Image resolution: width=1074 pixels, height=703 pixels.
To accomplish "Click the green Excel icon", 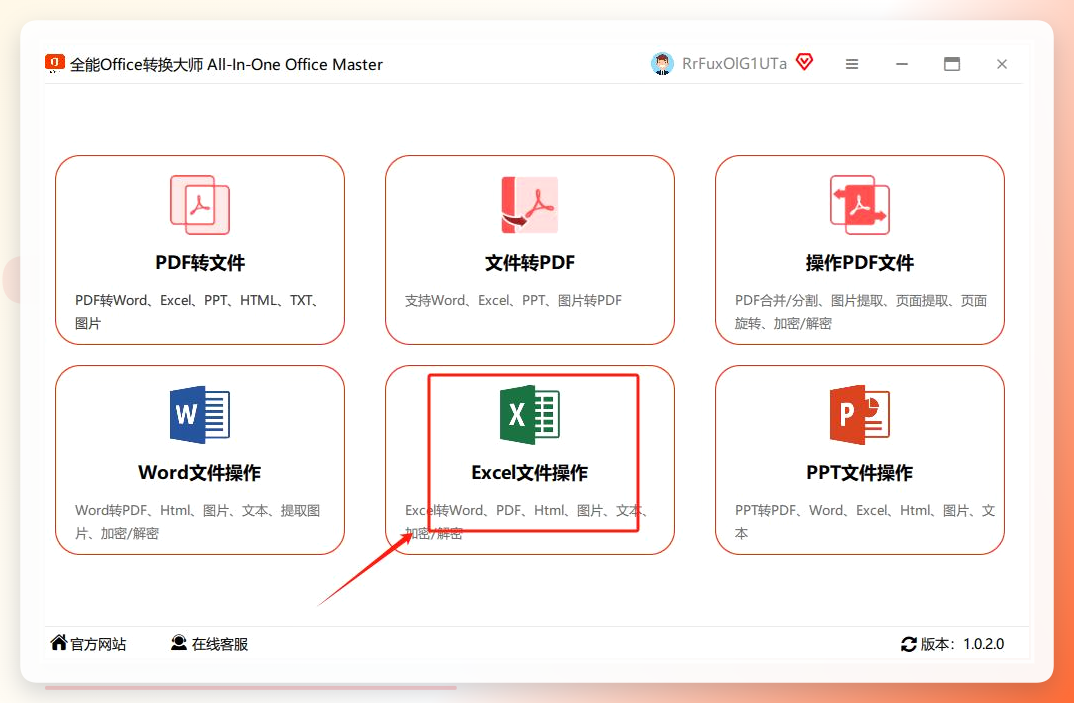I will (x=529, y=415).
